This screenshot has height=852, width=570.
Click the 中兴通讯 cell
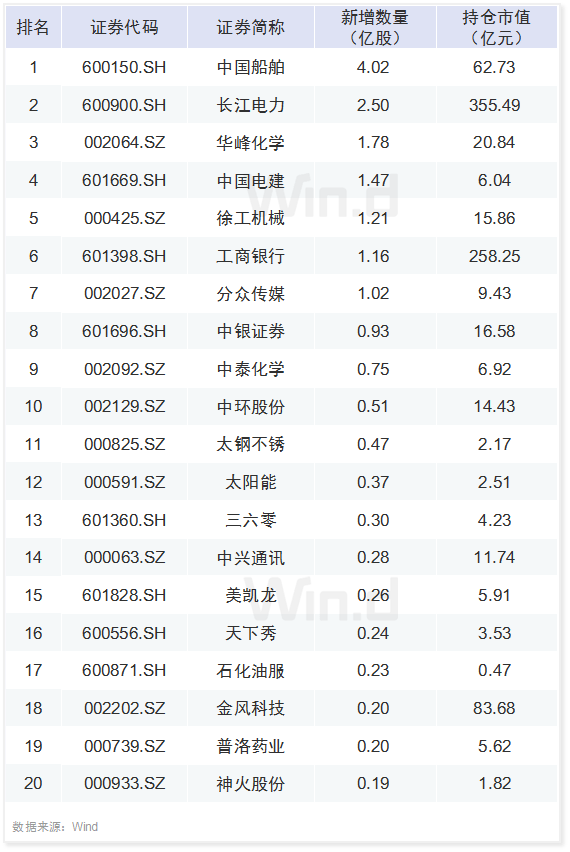tap(250, 557)
